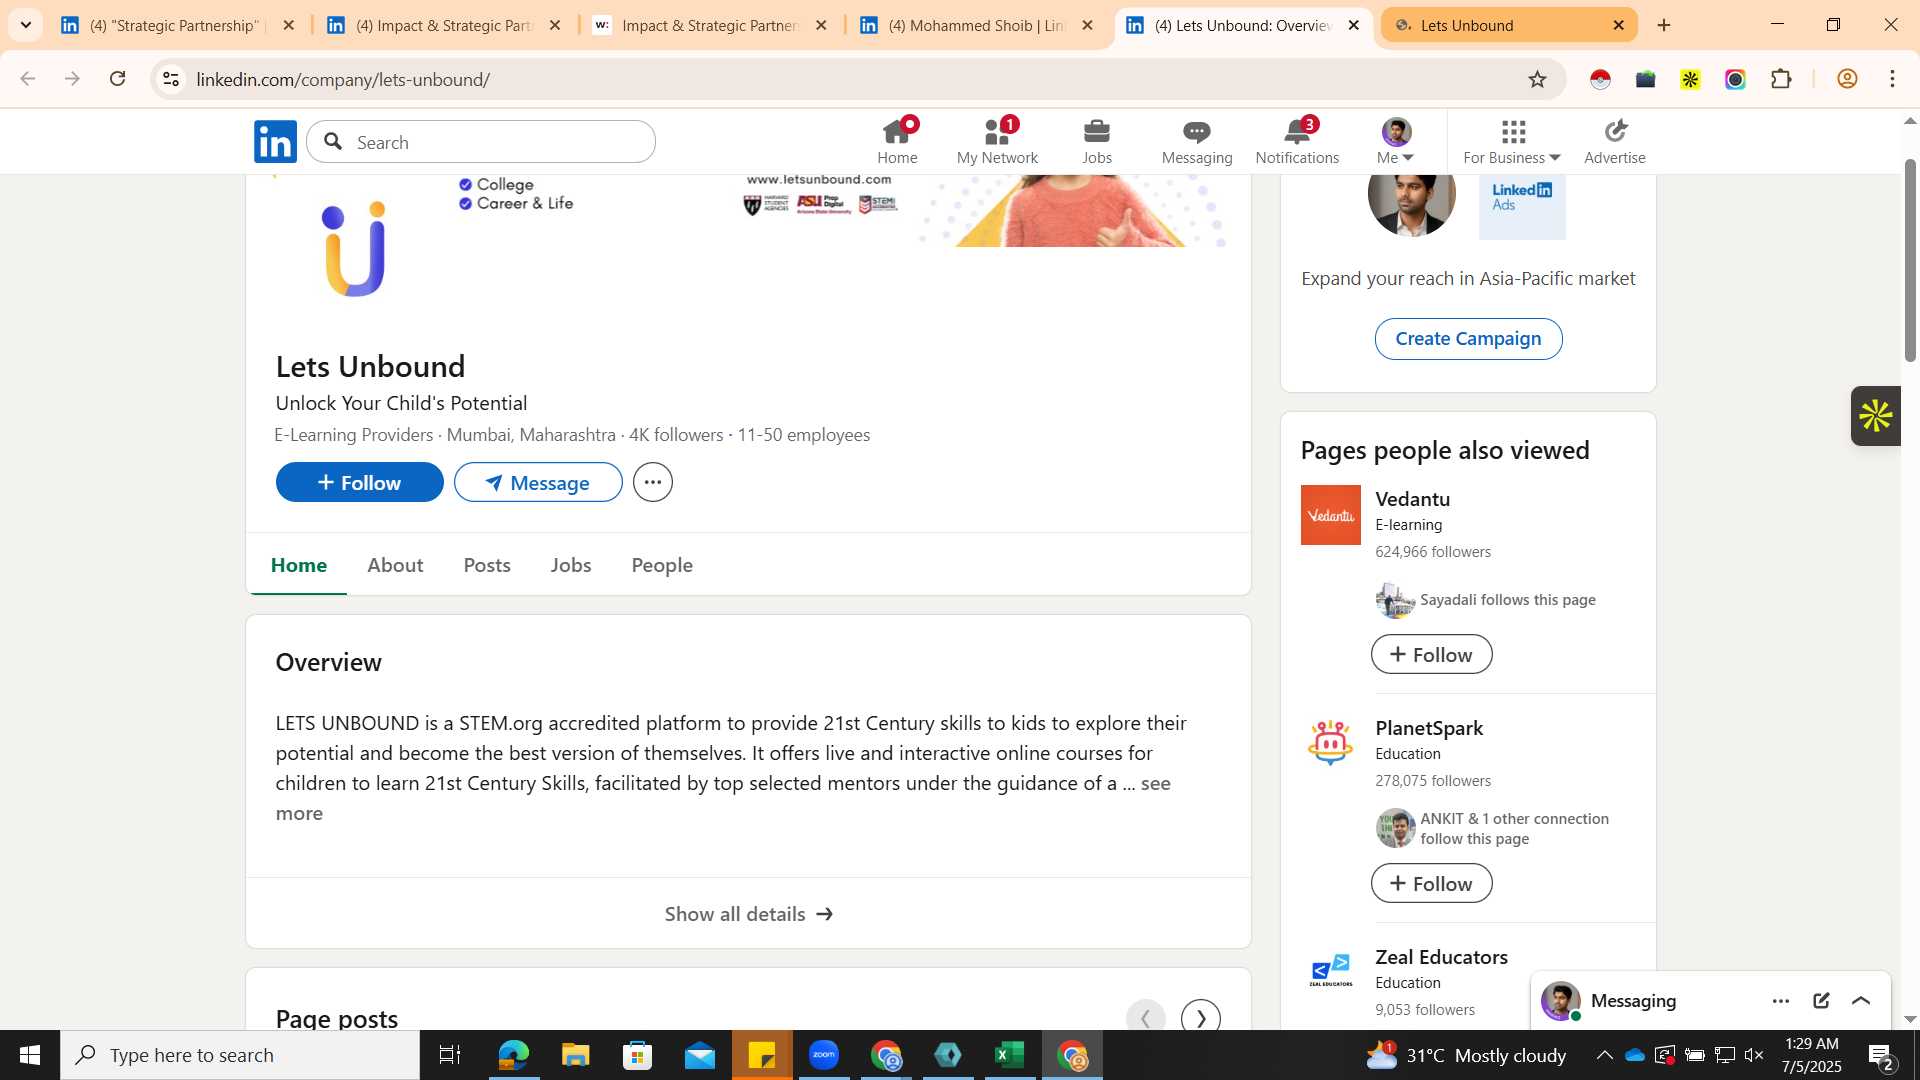Expand the Messaging overlay chevron

[1861, 1000]
